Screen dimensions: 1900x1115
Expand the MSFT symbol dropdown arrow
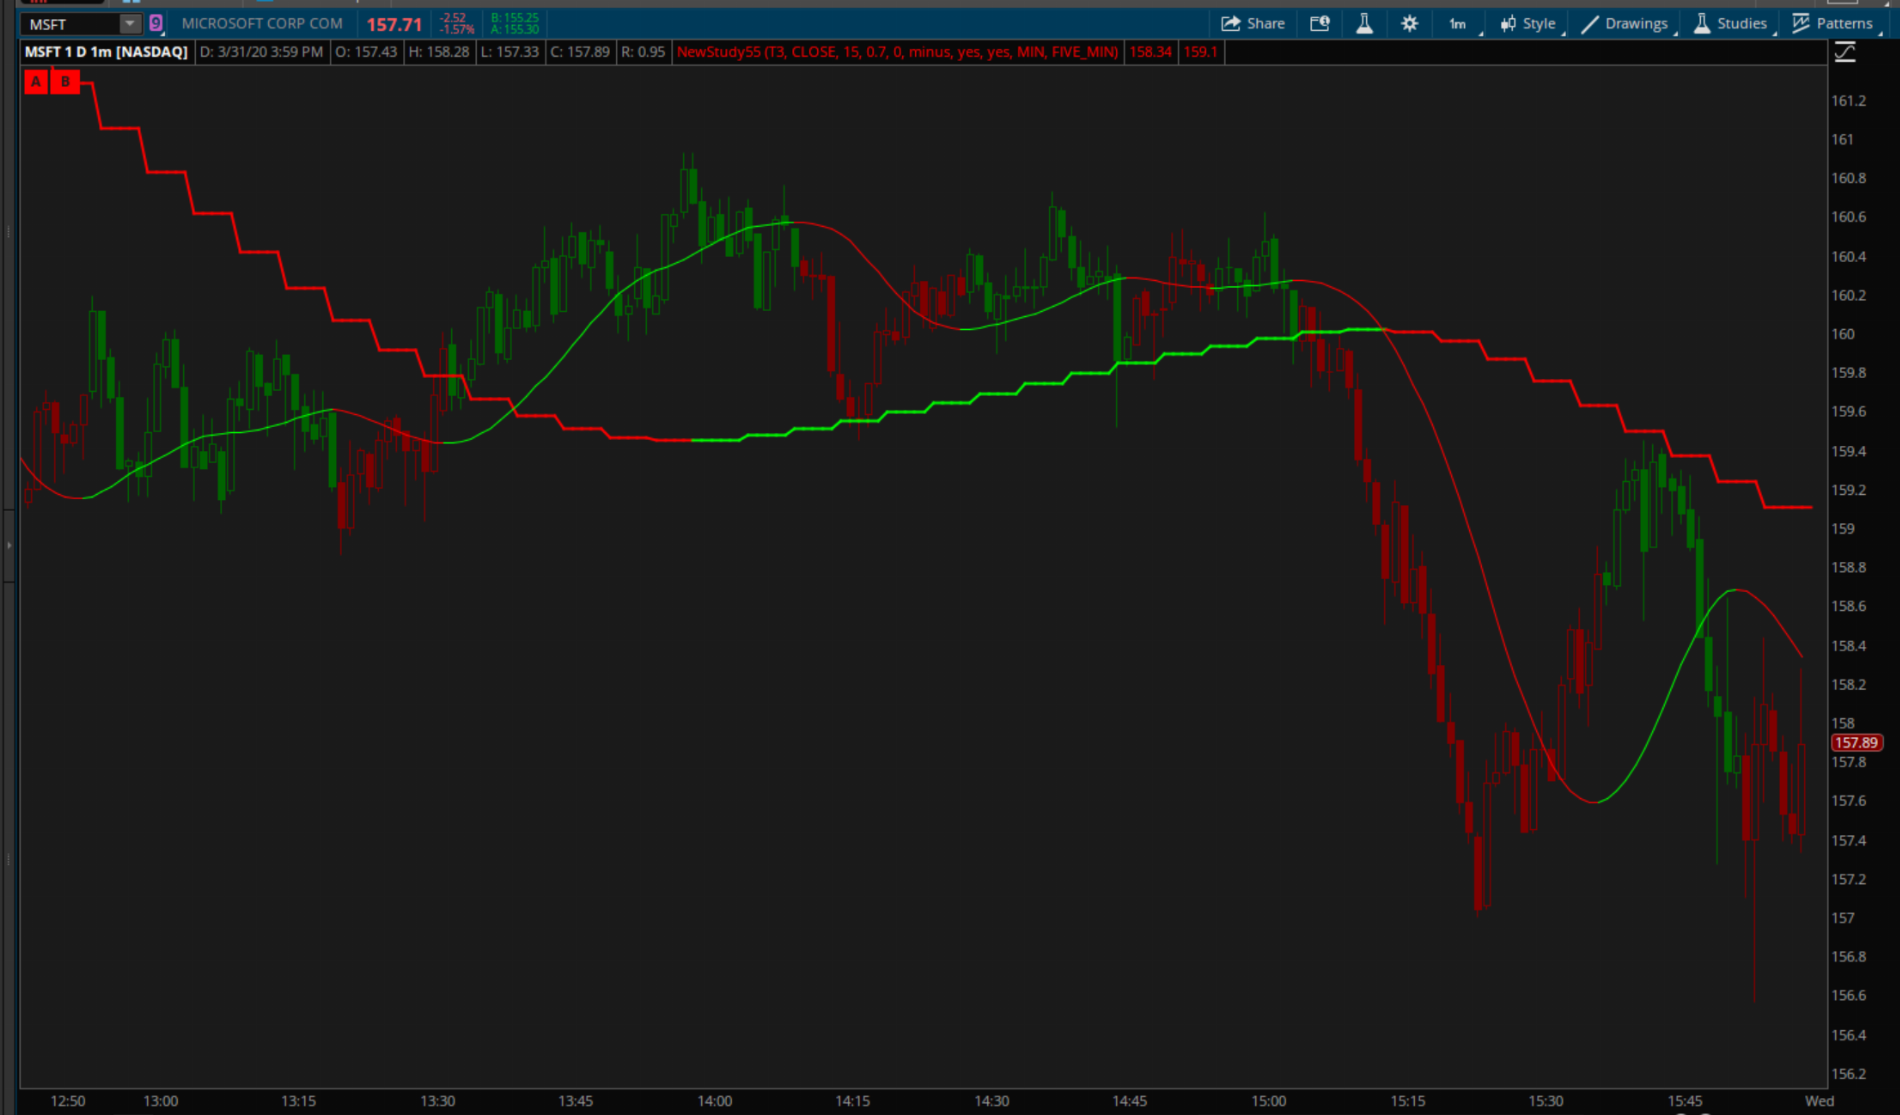129,23
